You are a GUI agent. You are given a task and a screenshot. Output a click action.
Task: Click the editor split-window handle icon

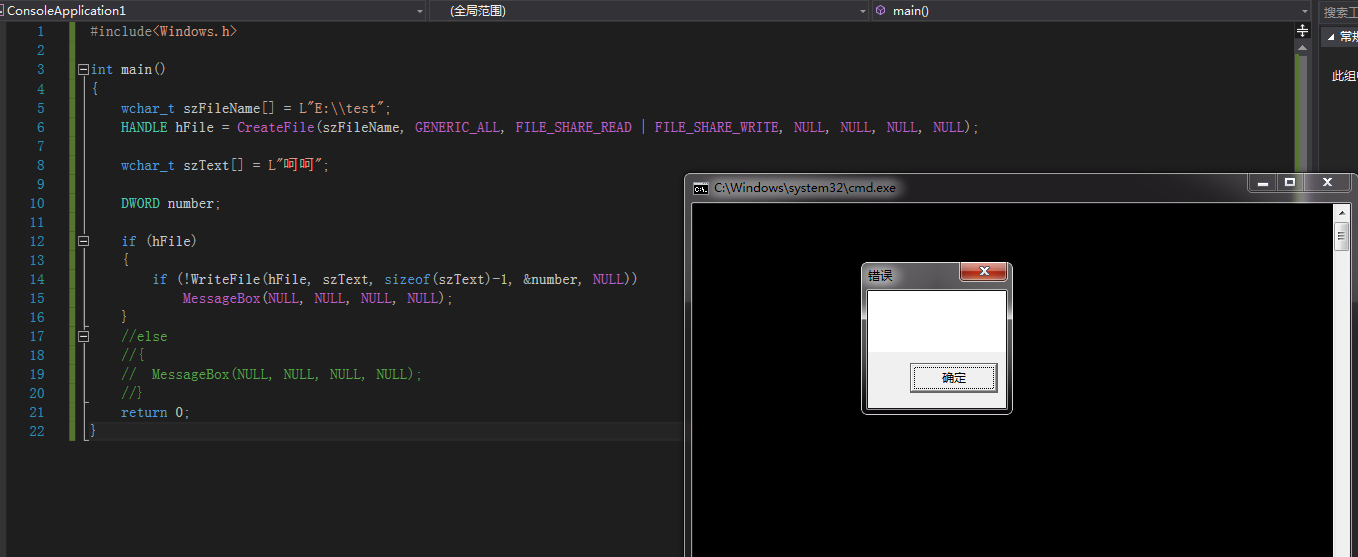click(1302, 31)
